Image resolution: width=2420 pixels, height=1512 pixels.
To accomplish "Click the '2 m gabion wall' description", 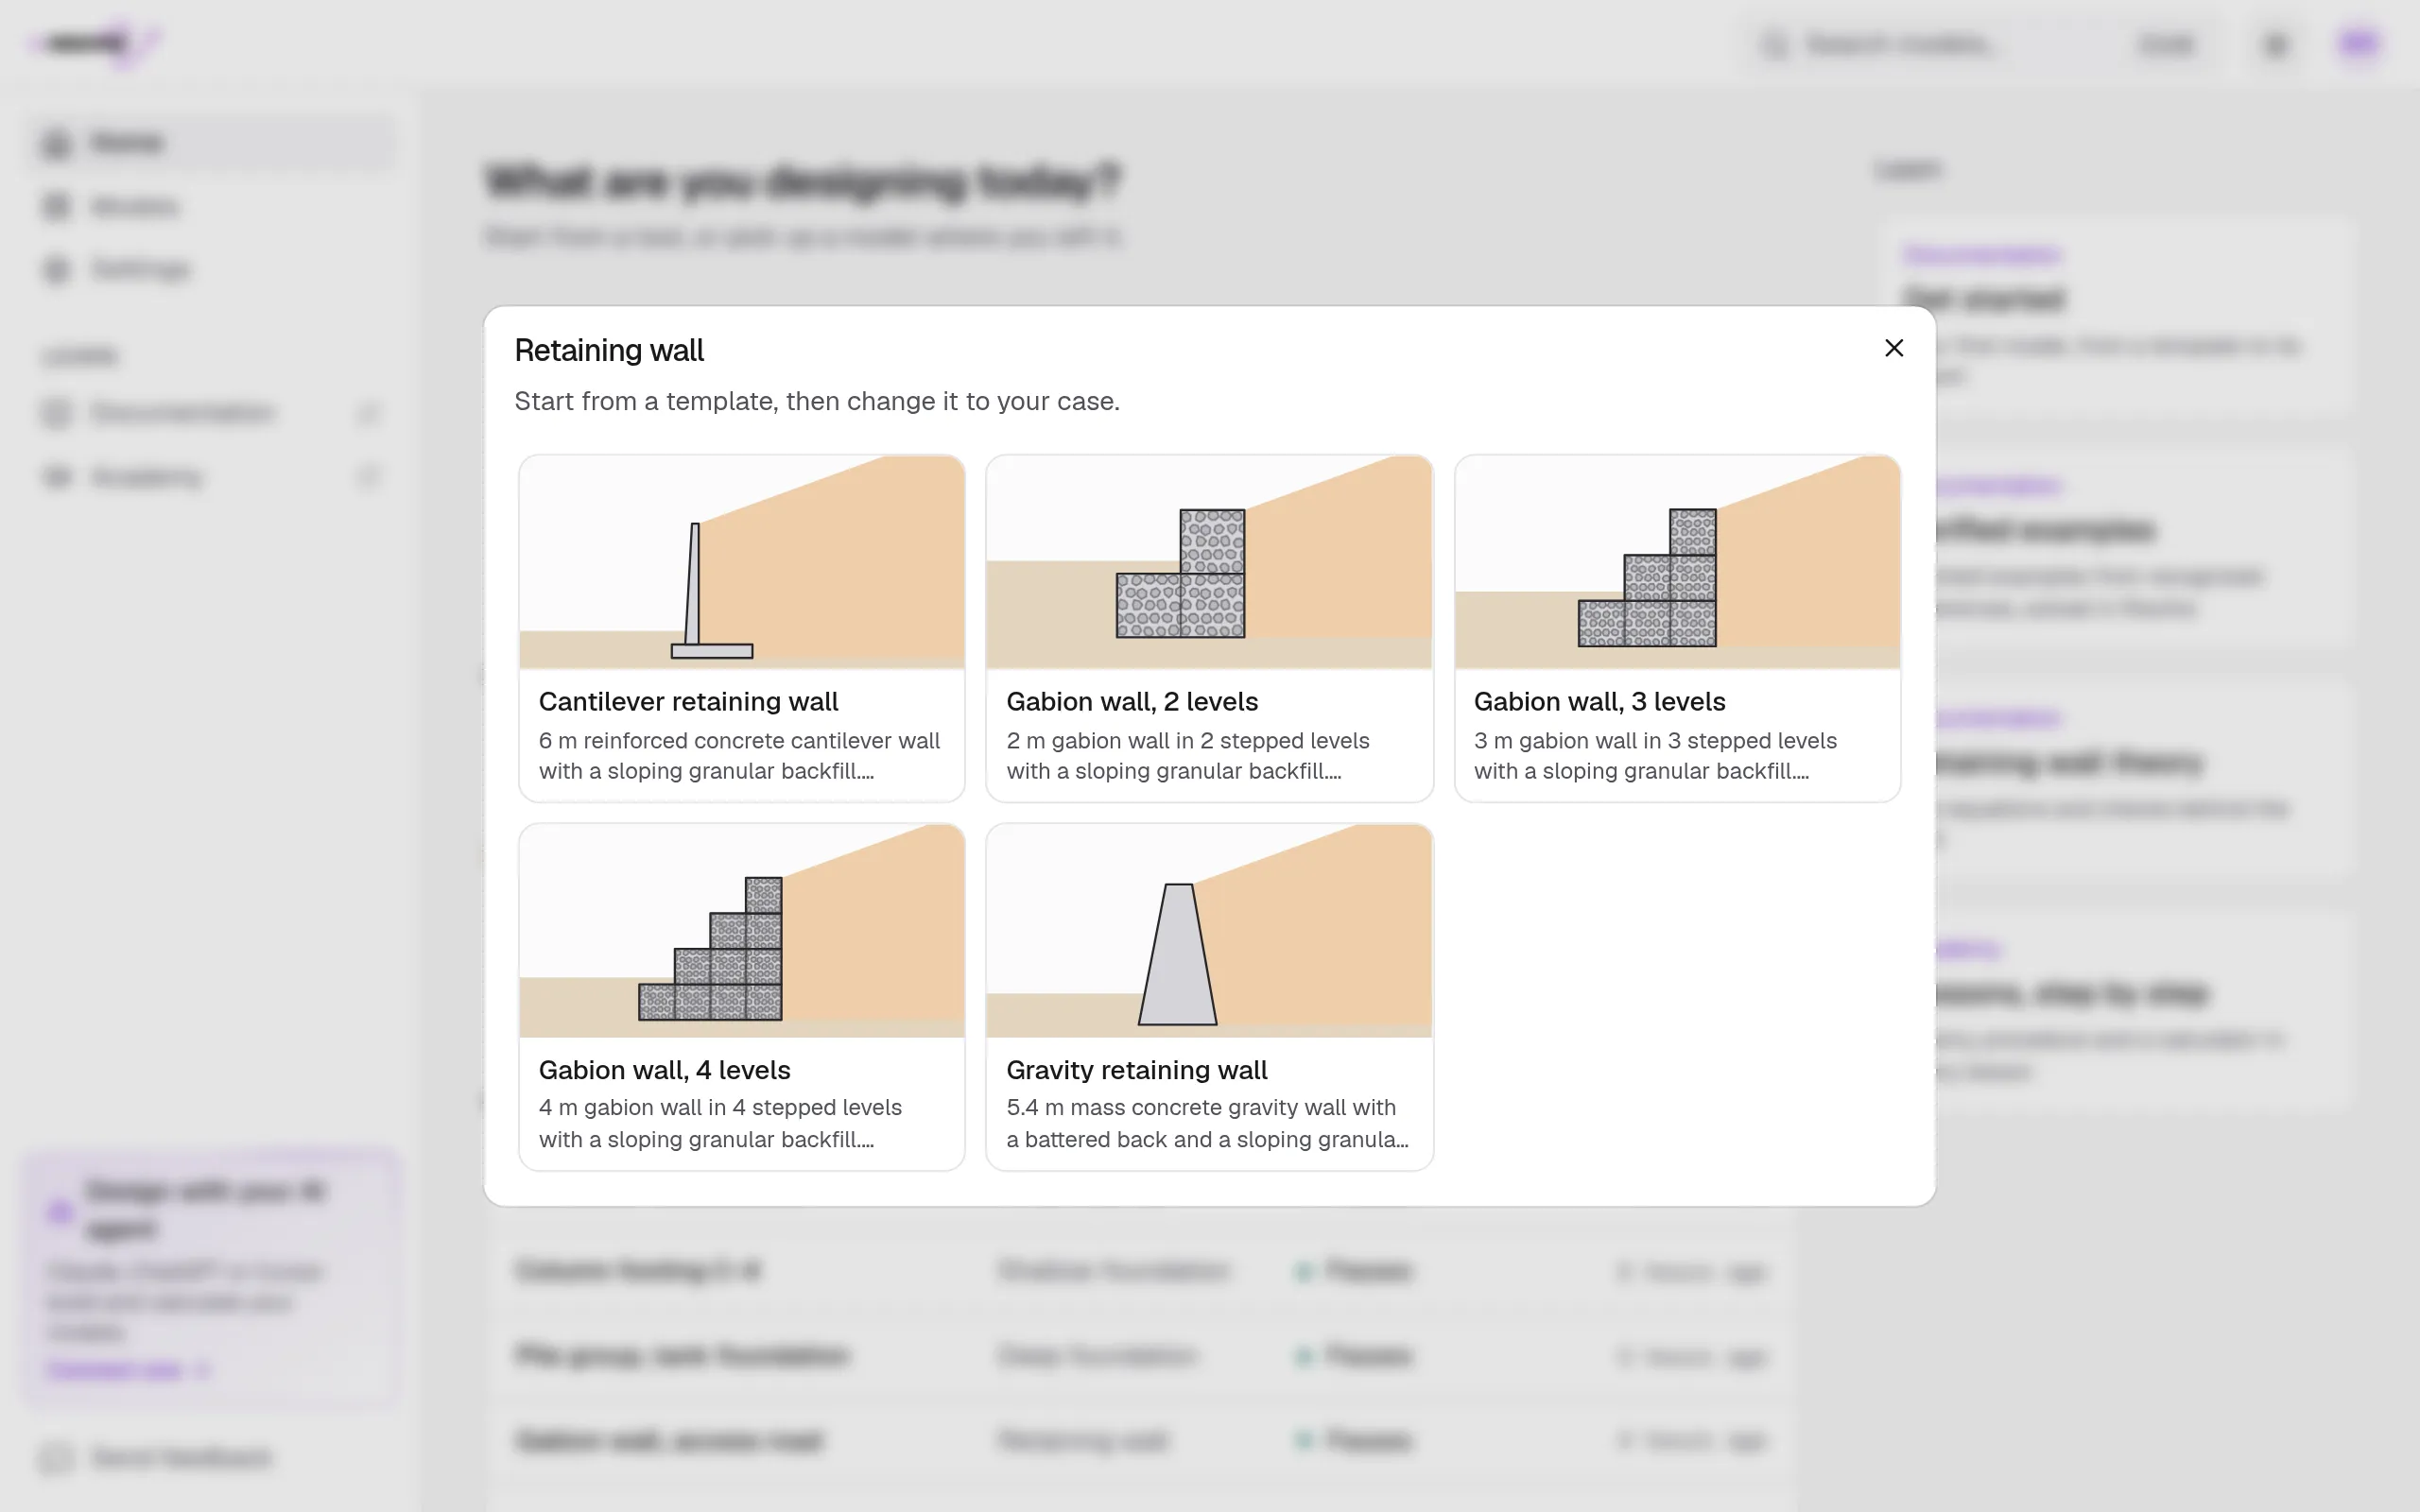I will coord(1187,756).
